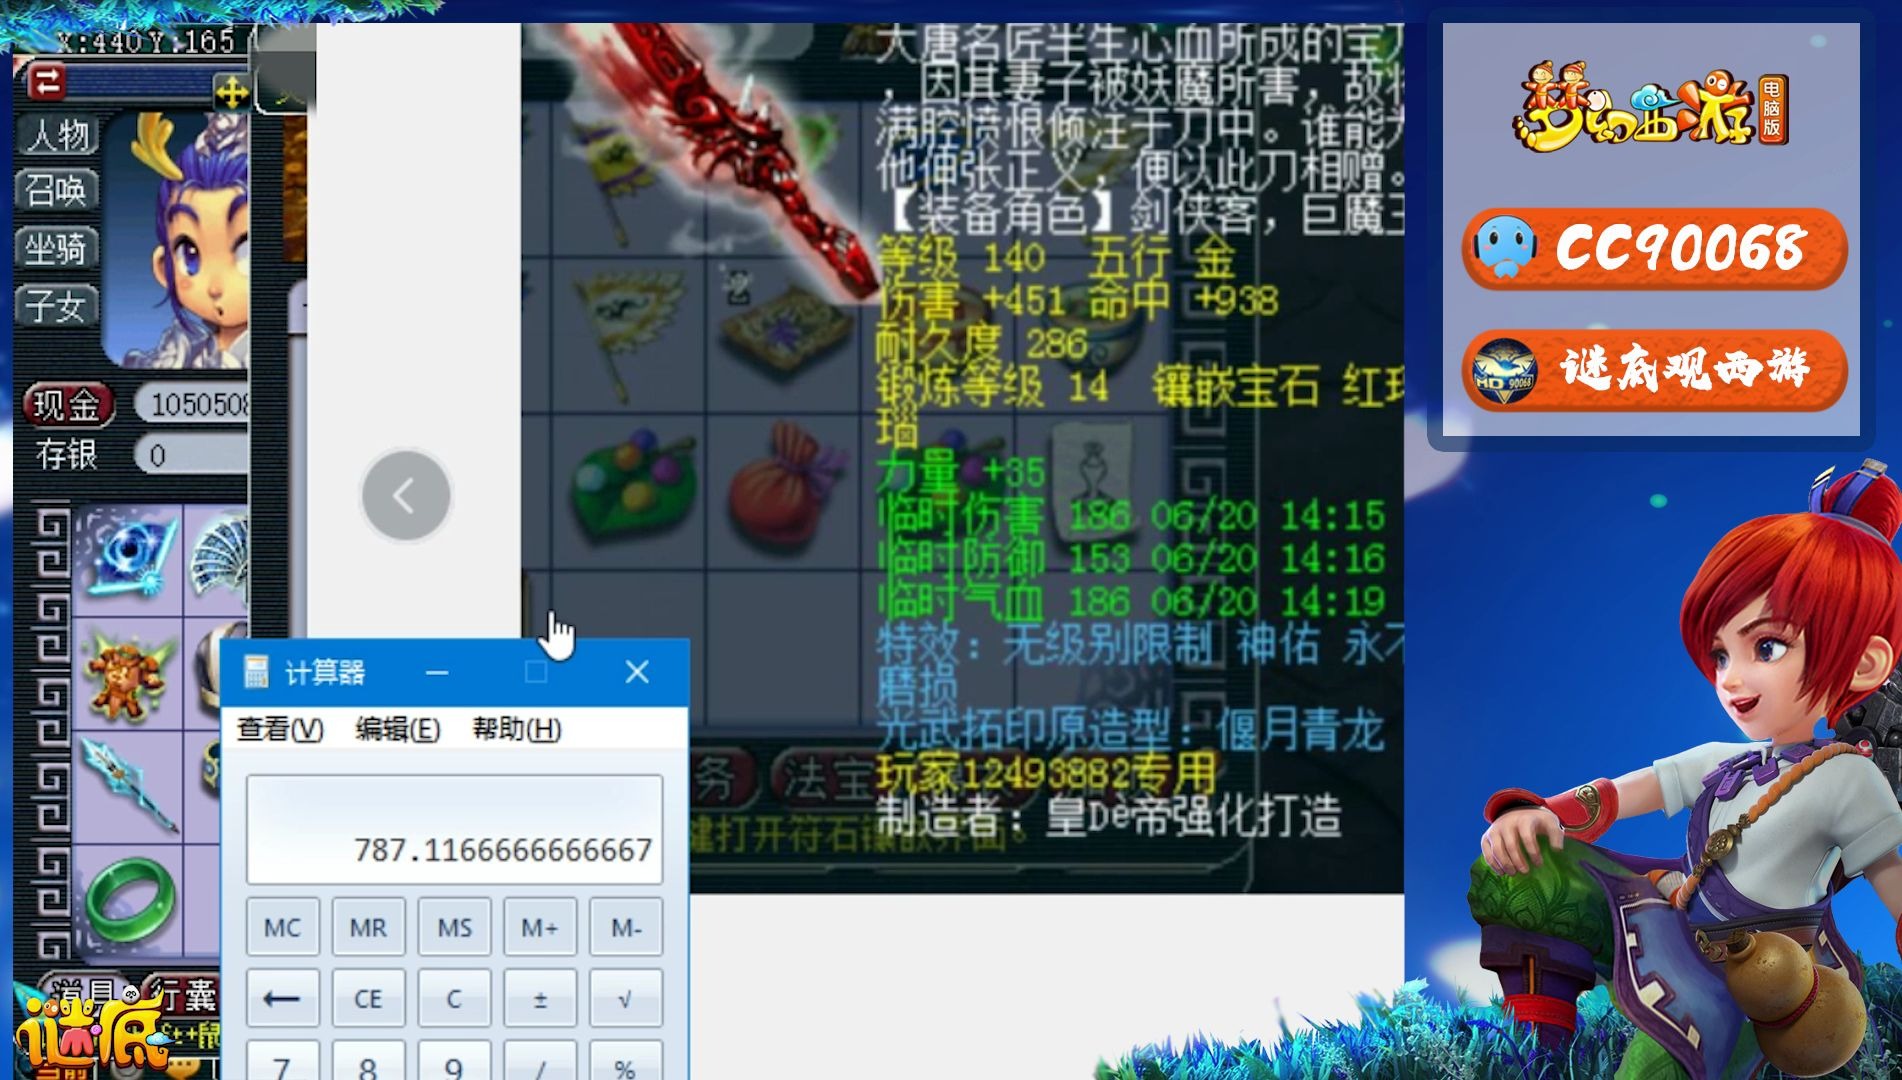
Task: Click the 行囊 bag tab at bottom
Action: [x=180, y=993]
